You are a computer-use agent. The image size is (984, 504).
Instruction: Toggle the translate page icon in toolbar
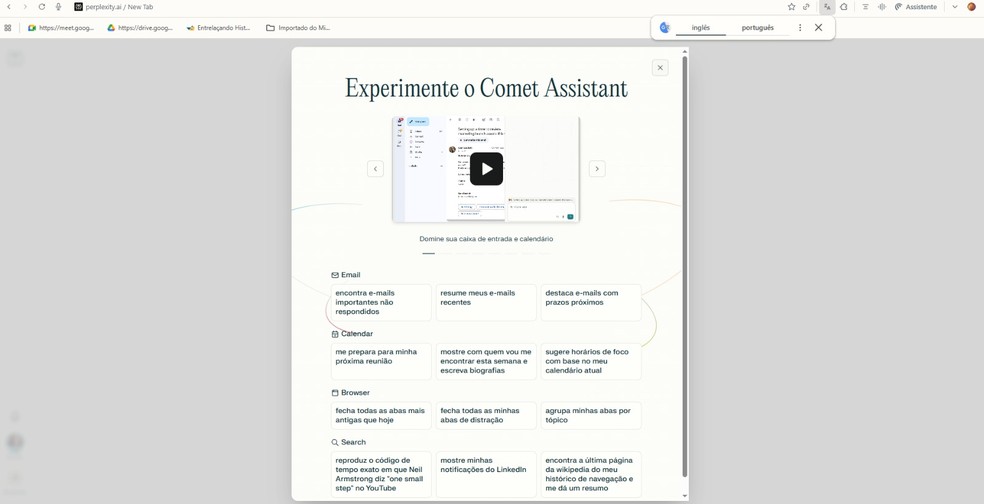pos(827,7)
